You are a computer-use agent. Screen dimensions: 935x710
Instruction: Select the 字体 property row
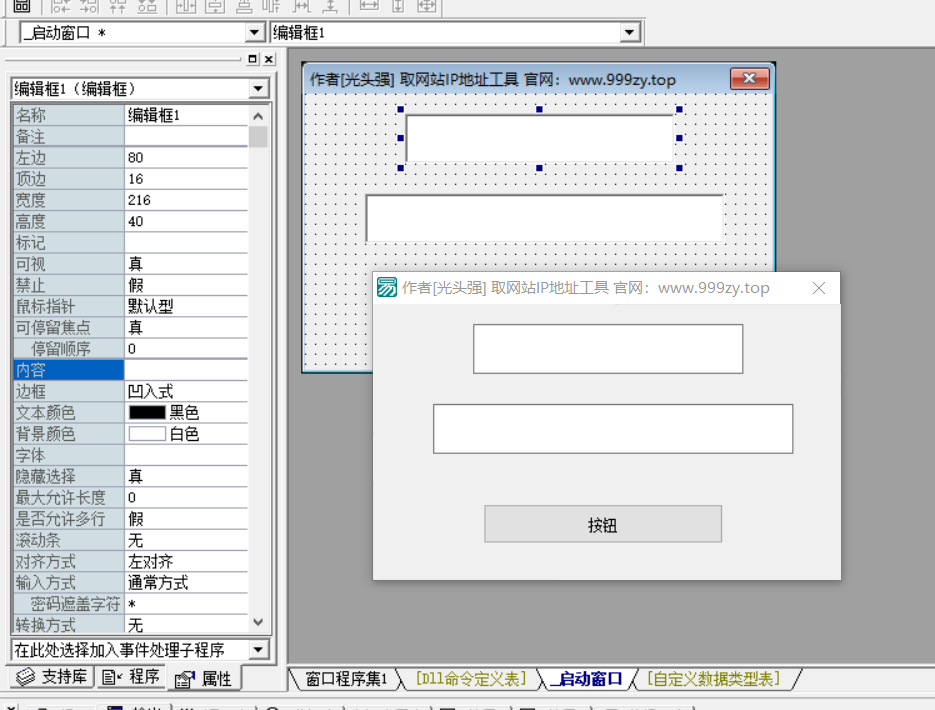point(130,455)
